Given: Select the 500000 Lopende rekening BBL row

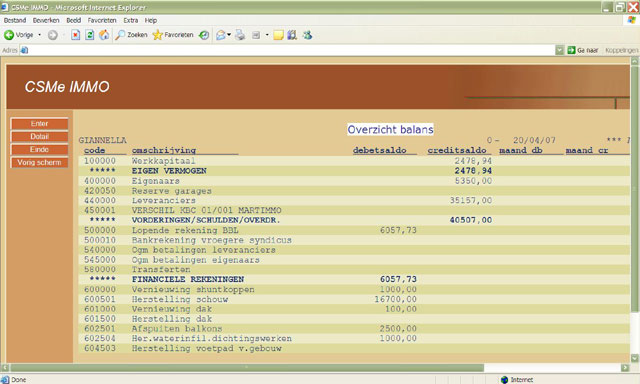Looking at the screenshot, I should tap(354, 230).
